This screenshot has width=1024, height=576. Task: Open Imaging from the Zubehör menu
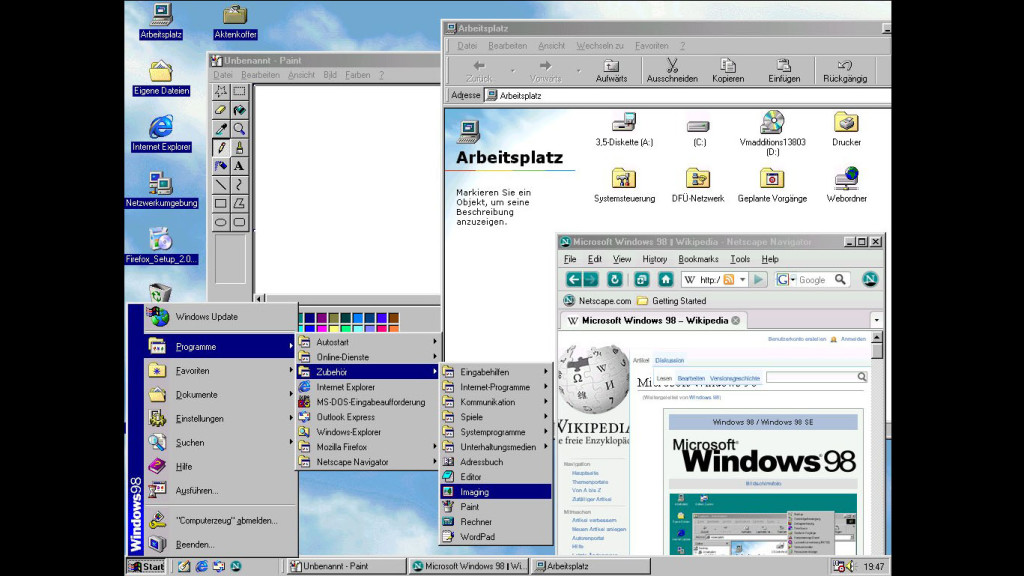coord(496,492)
